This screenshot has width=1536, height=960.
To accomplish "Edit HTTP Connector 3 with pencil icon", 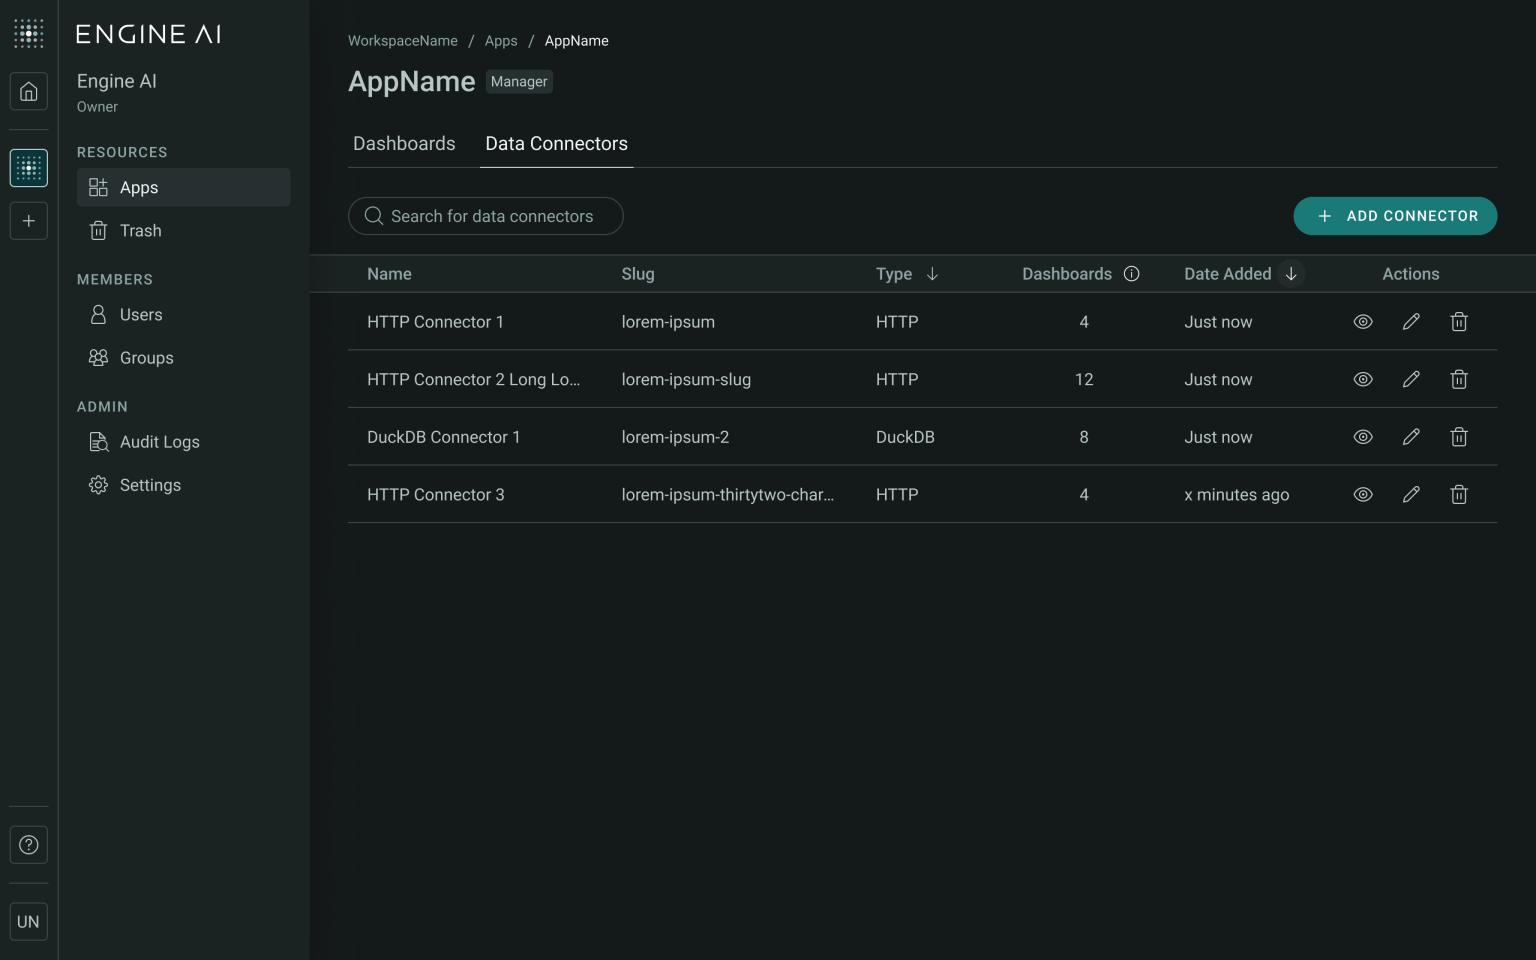I will [x=1411, y=495].
